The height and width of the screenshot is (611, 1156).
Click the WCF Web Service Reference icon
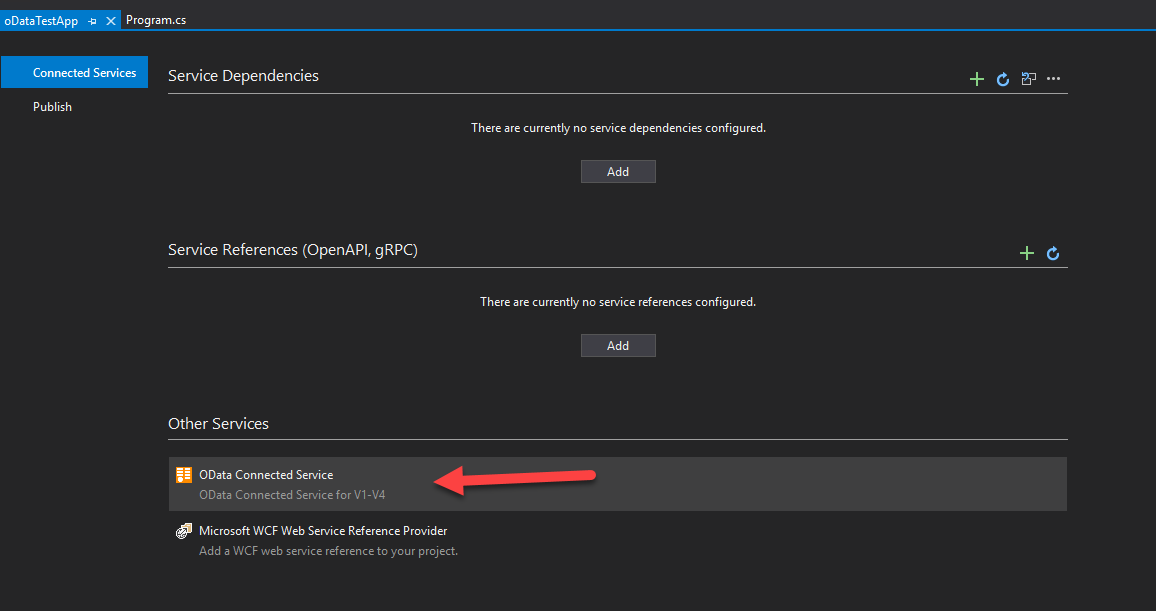pos(183,531)
